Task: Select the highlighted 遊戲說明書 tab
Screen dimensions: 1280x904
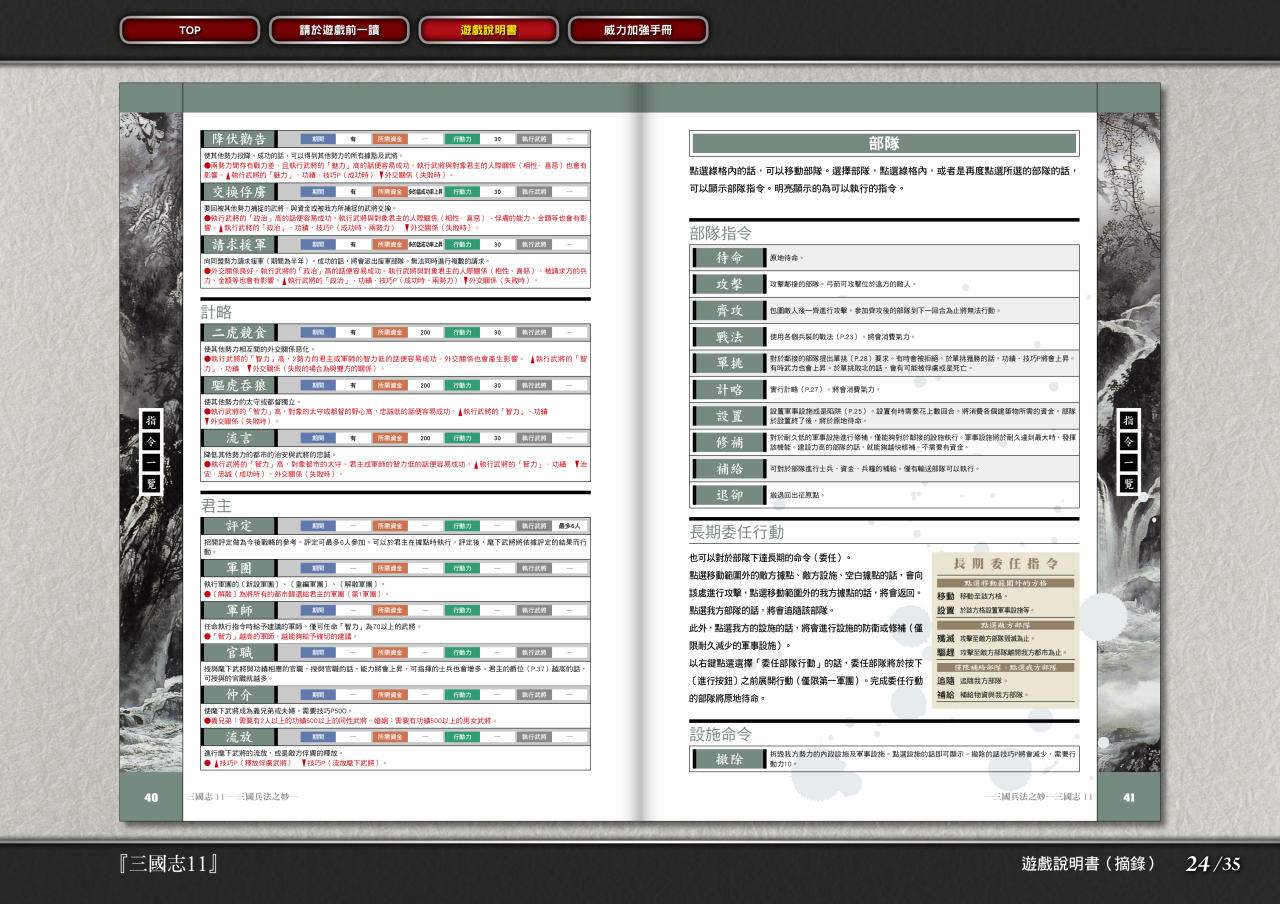Action: pyautogui.click(x=488, y=30)
